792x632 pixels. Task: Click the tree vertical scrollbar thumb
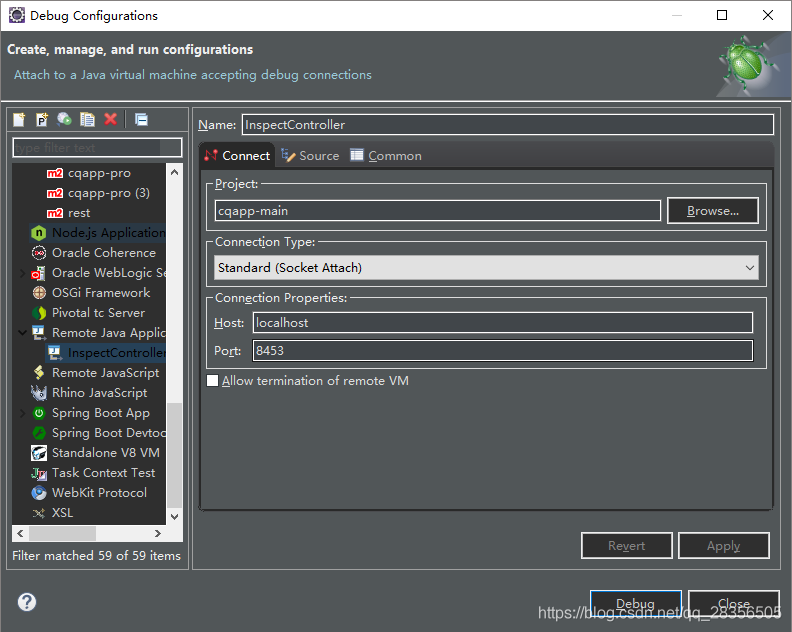[x=174, y=455]
